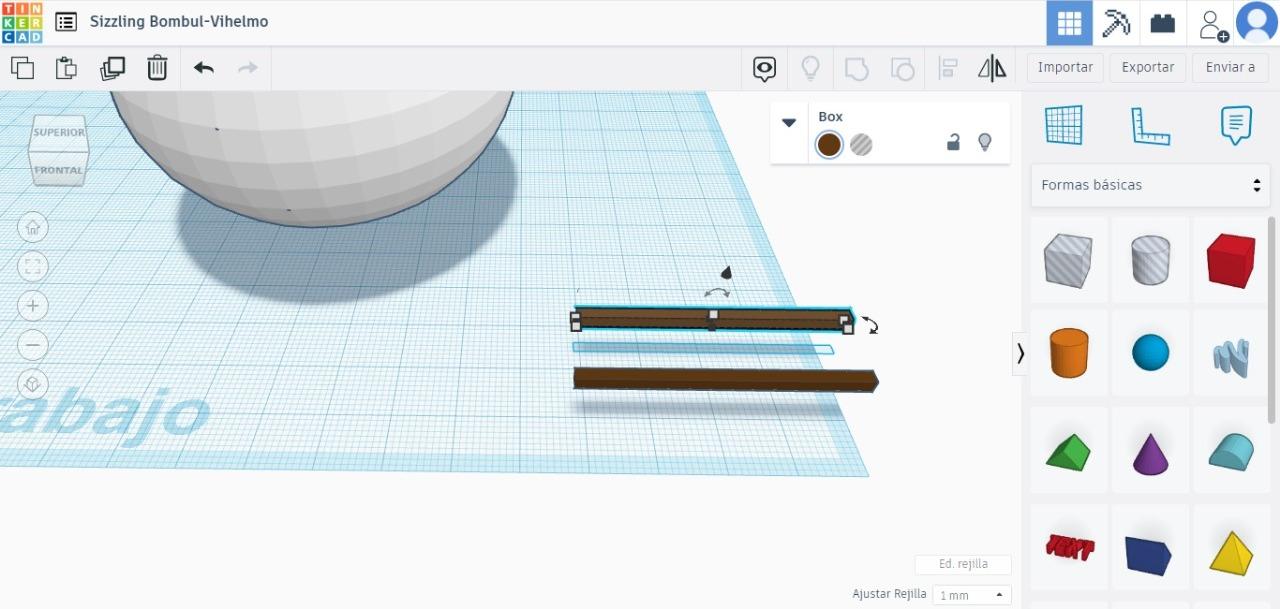Click the SUPERIOR face of view cube
The image size is (1280, 609).
pyautogui.click(x=59, y=132)
